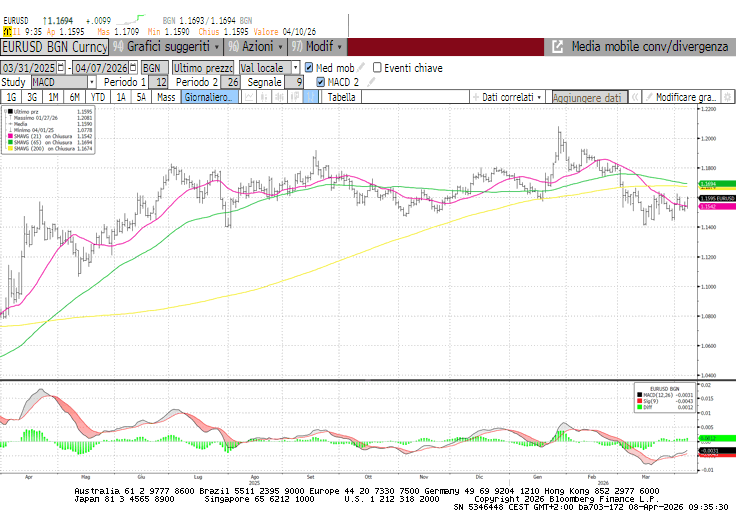Uncheck the MACD 2 checkbox
Image resolution: width=736 pixels, height=530 pixels.
point(321,82)
